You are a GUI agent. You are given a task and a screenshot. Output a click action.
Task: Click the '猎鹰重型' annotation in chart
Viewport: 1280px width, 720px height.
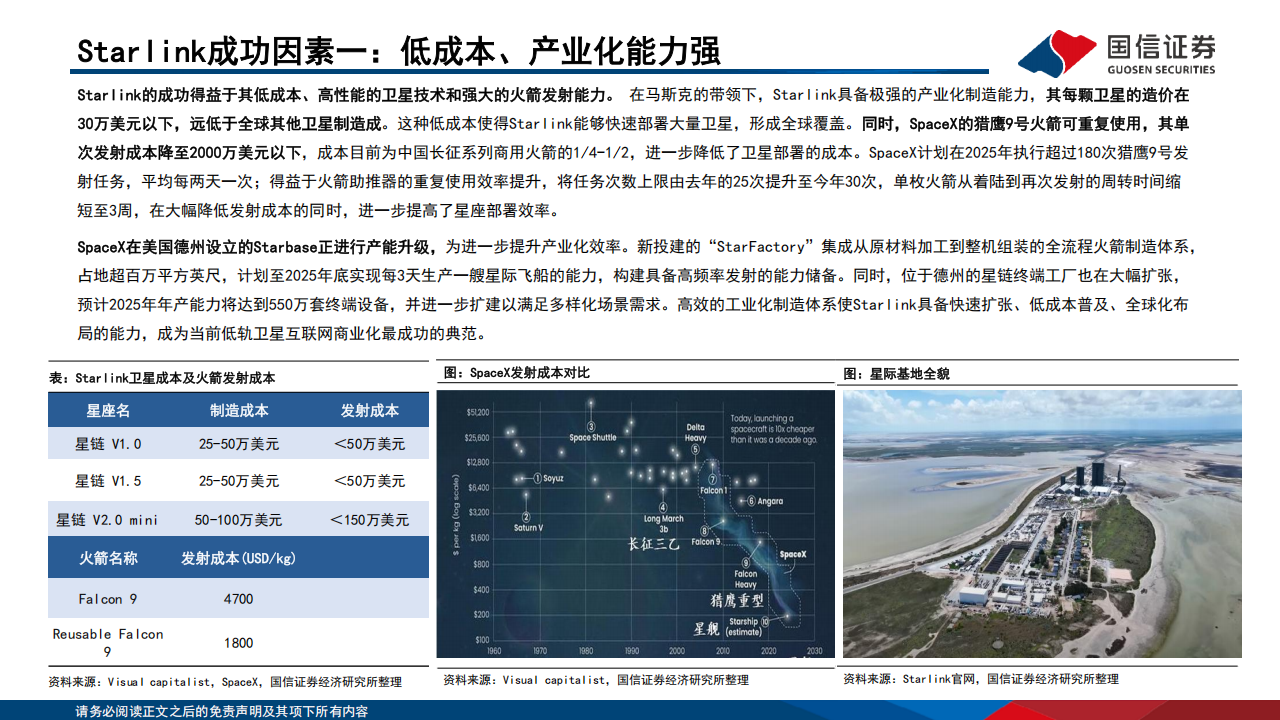(x=737, y=600)
